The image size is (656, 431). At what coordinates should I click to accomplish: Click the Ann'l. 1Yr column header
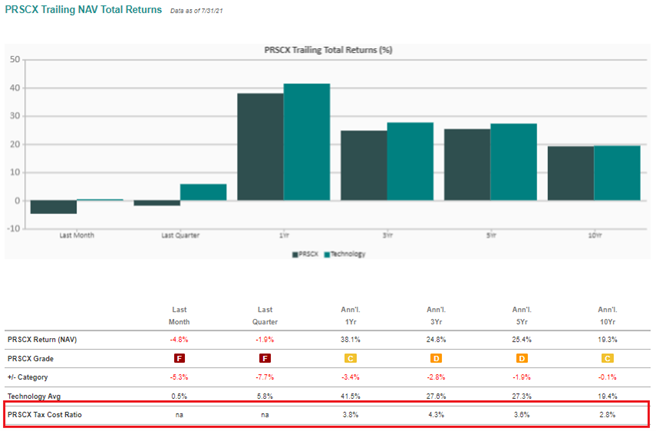(351, 316)
